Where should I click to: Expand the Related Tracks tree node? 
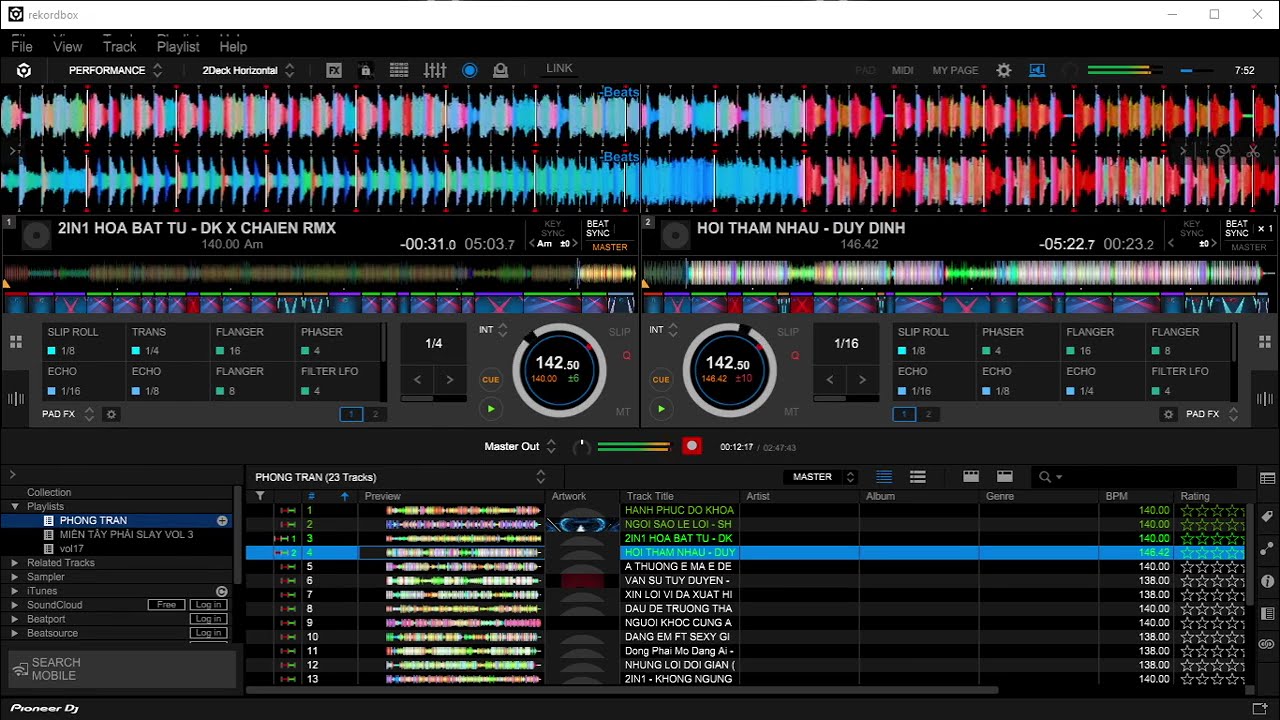(x=15, y=563)
